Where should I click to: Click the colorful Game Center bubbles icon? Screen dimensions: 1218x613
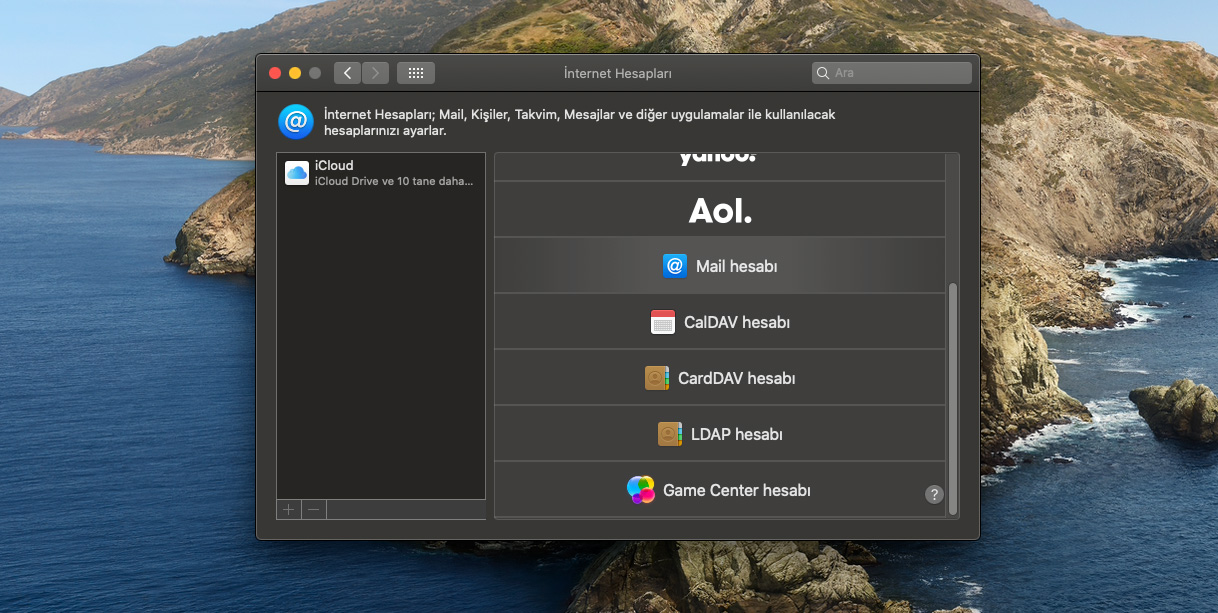pos(641,490)
